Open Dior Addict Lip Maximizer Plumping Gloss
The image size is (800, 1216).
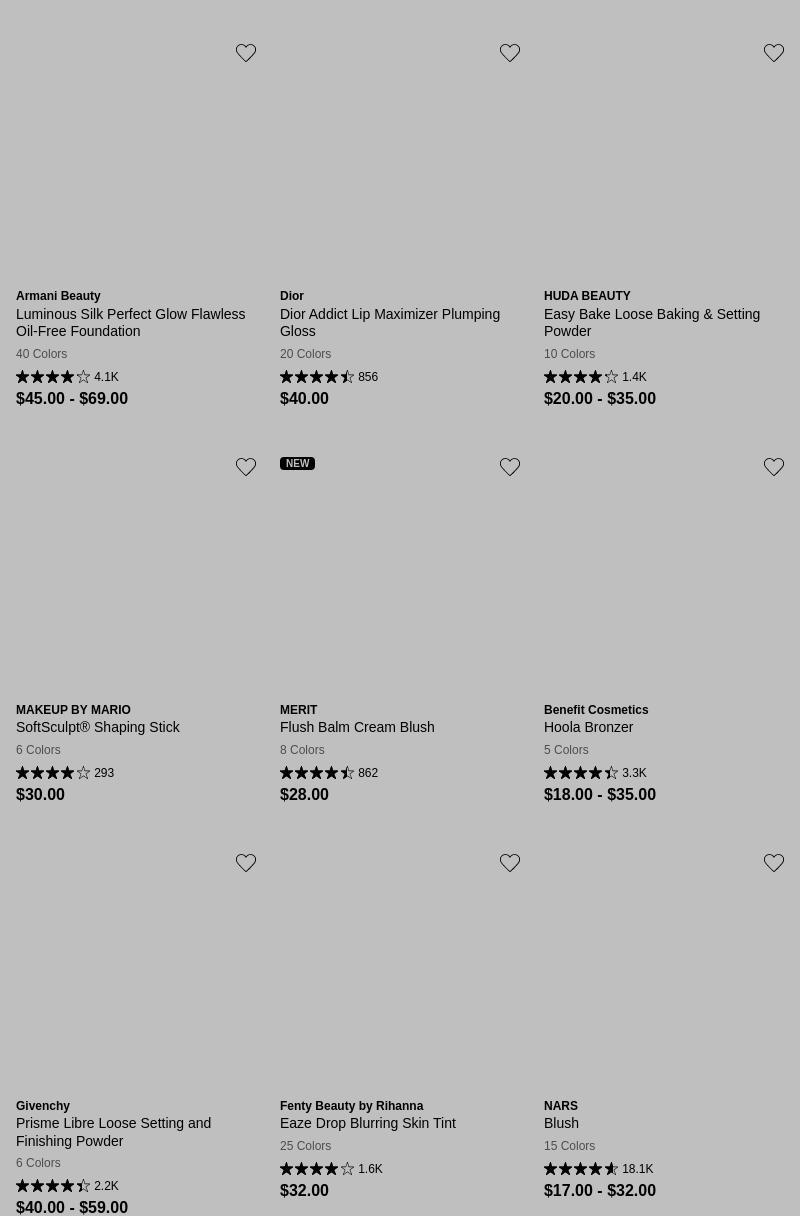pyautogui.click(x=390, y=322)
